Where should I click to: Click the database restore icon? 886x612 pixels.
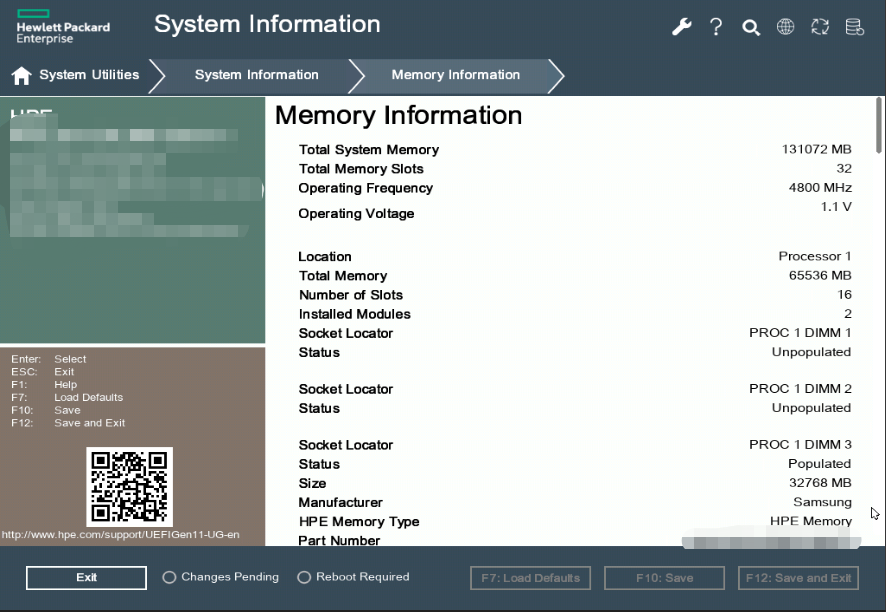[x=855, y=27]
